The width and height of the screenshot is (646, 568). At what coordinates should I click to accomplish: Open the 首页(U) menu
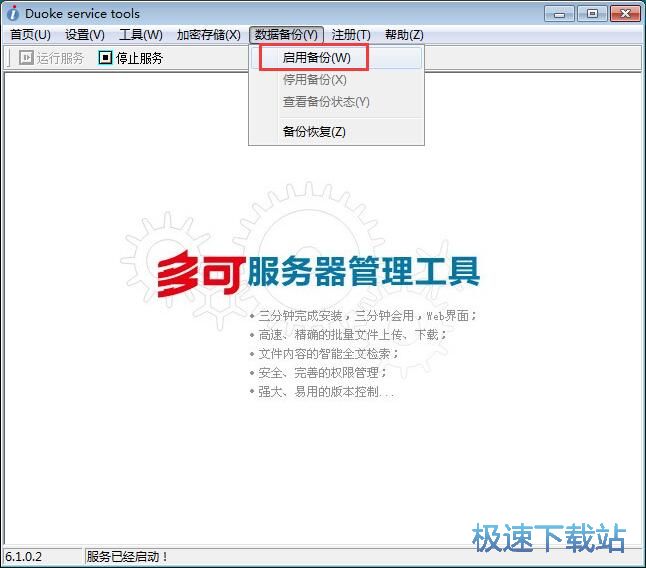click(x=30, y=35)
